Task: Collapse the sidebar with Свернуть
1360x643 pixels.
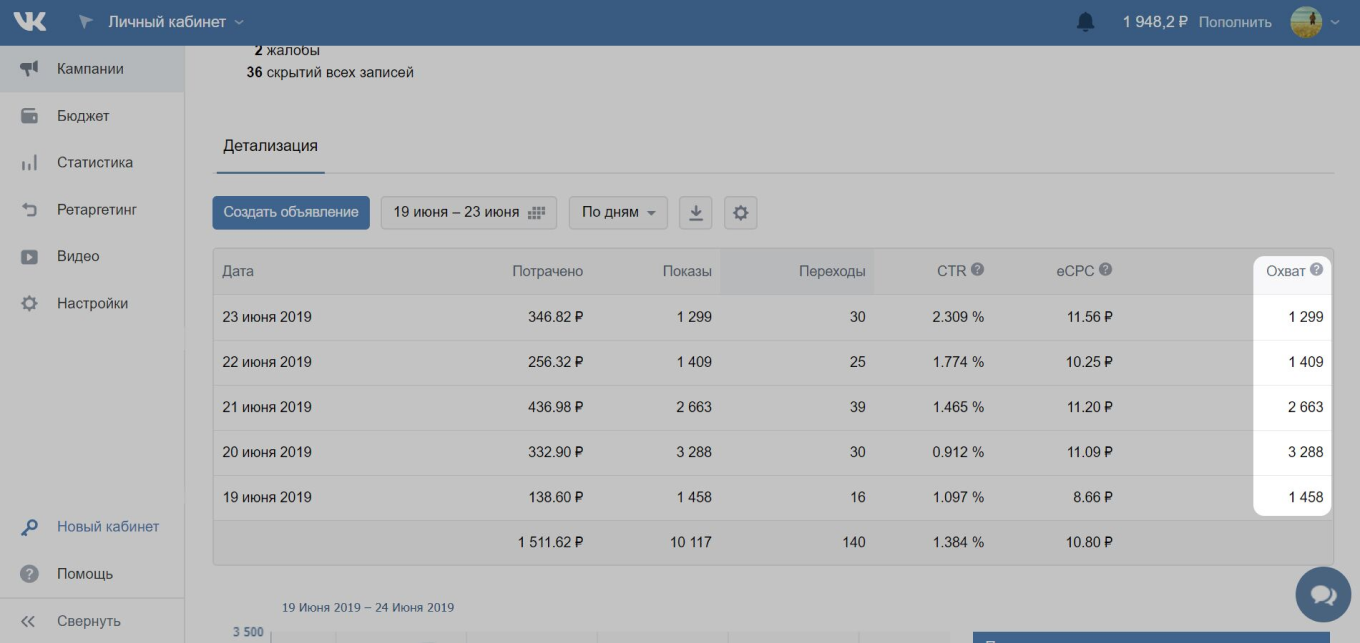Action: point(88,621)
